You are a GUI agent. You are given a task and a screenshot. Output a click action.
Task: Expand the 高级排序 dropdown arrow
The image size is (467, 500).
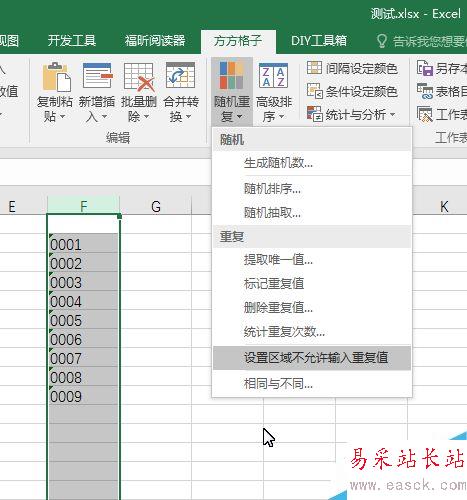tap(281, 117)
